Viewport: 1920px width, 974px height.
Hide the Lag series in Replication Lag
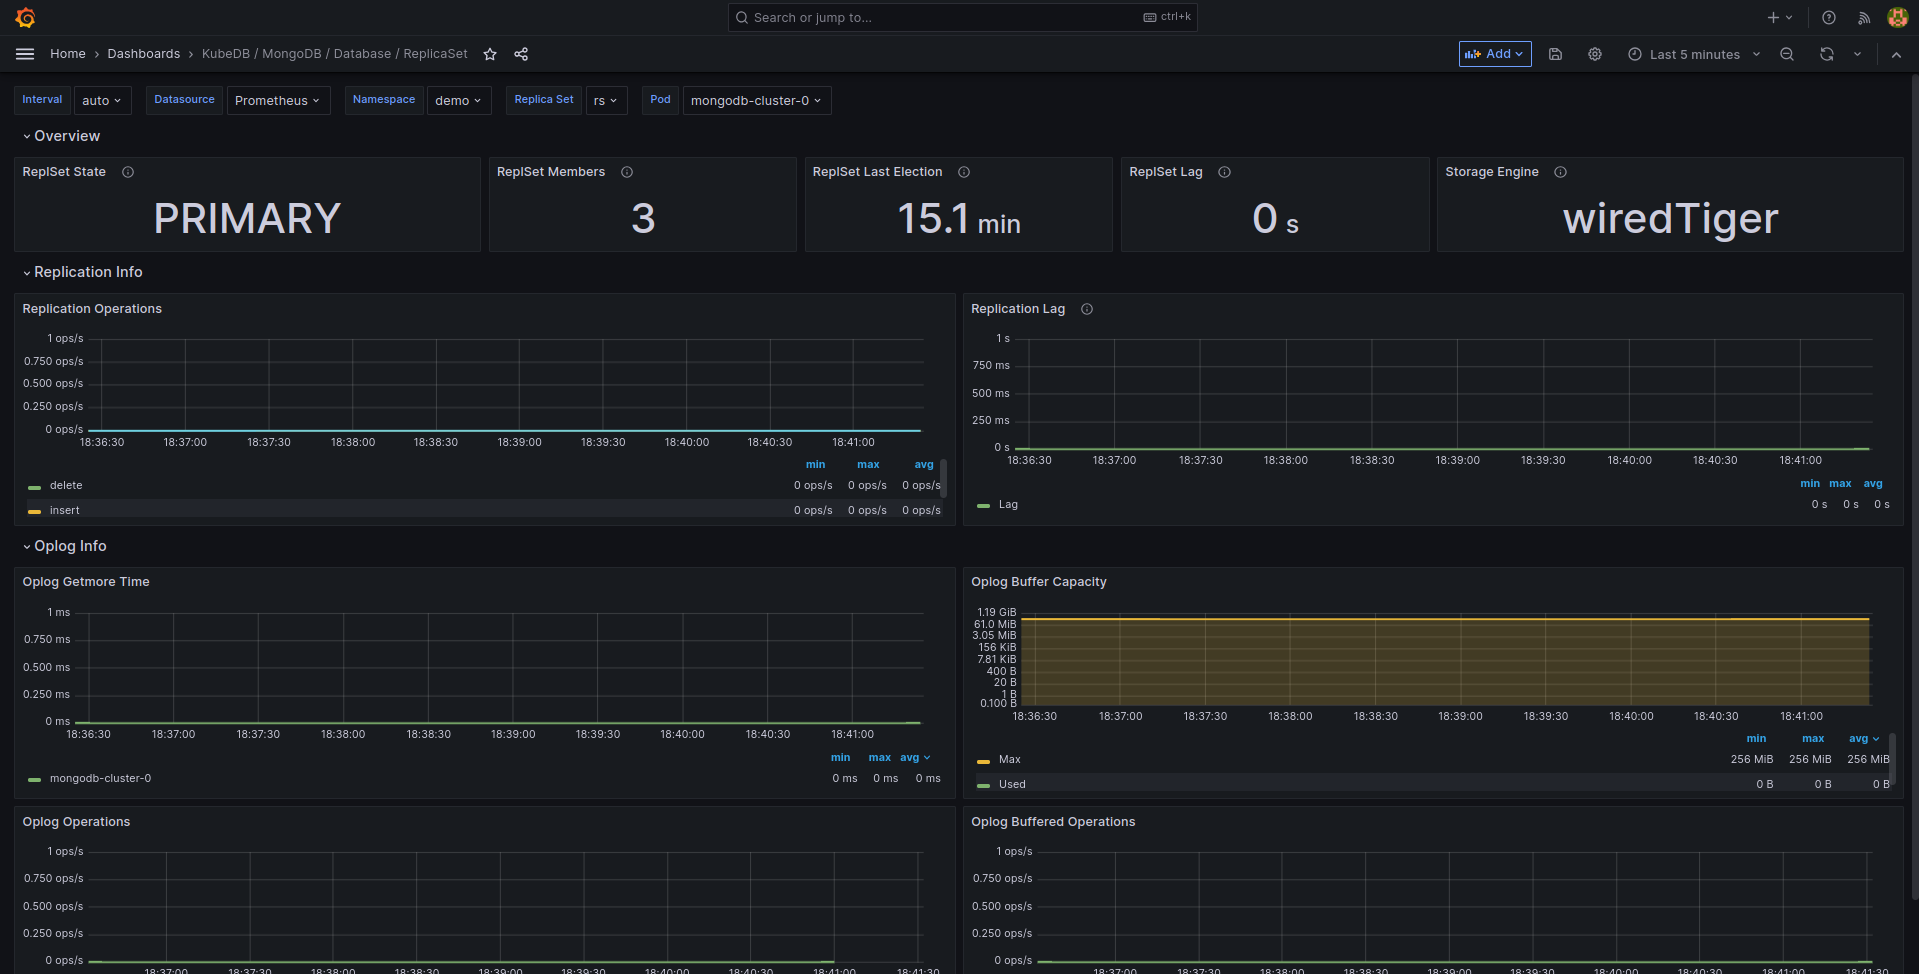pos(1008,504)
